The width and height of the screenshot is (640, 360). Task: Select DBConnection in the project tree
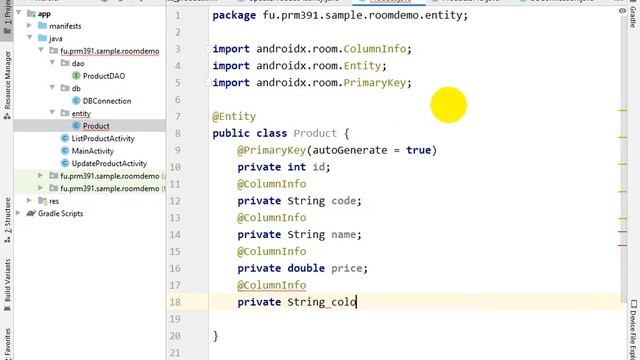pyautogui.click(x=107, y=101)
